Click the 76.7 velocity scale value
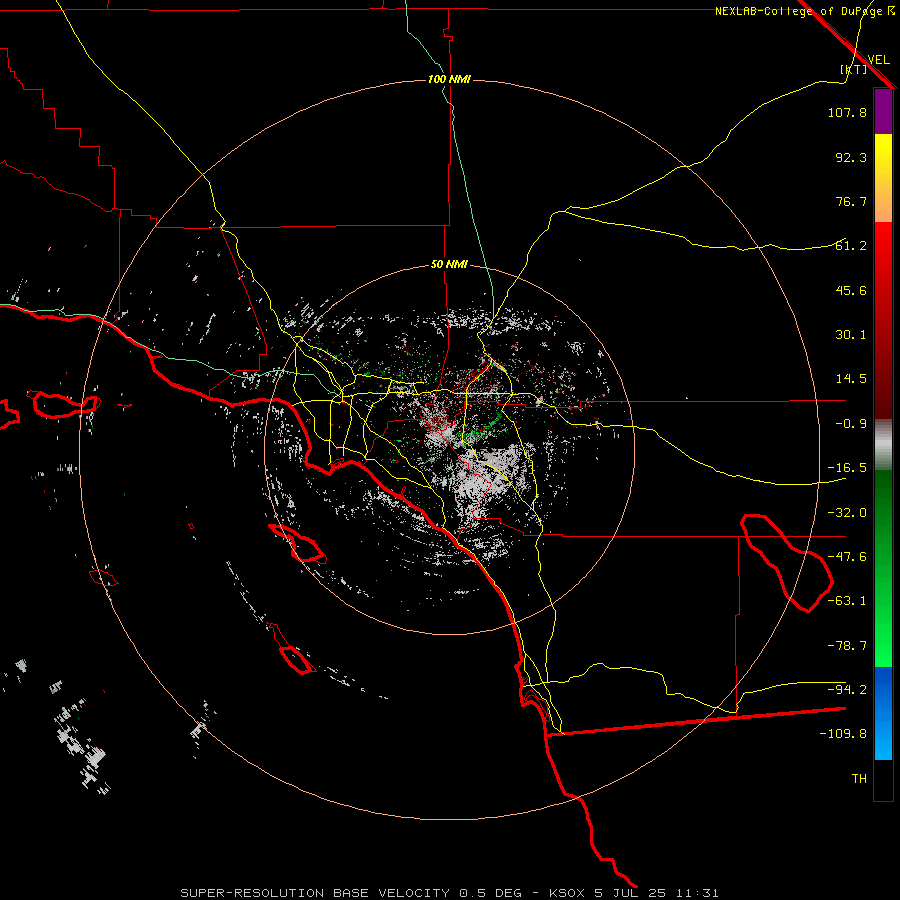This screenshot has width=900, height=900. pos(851,201)
